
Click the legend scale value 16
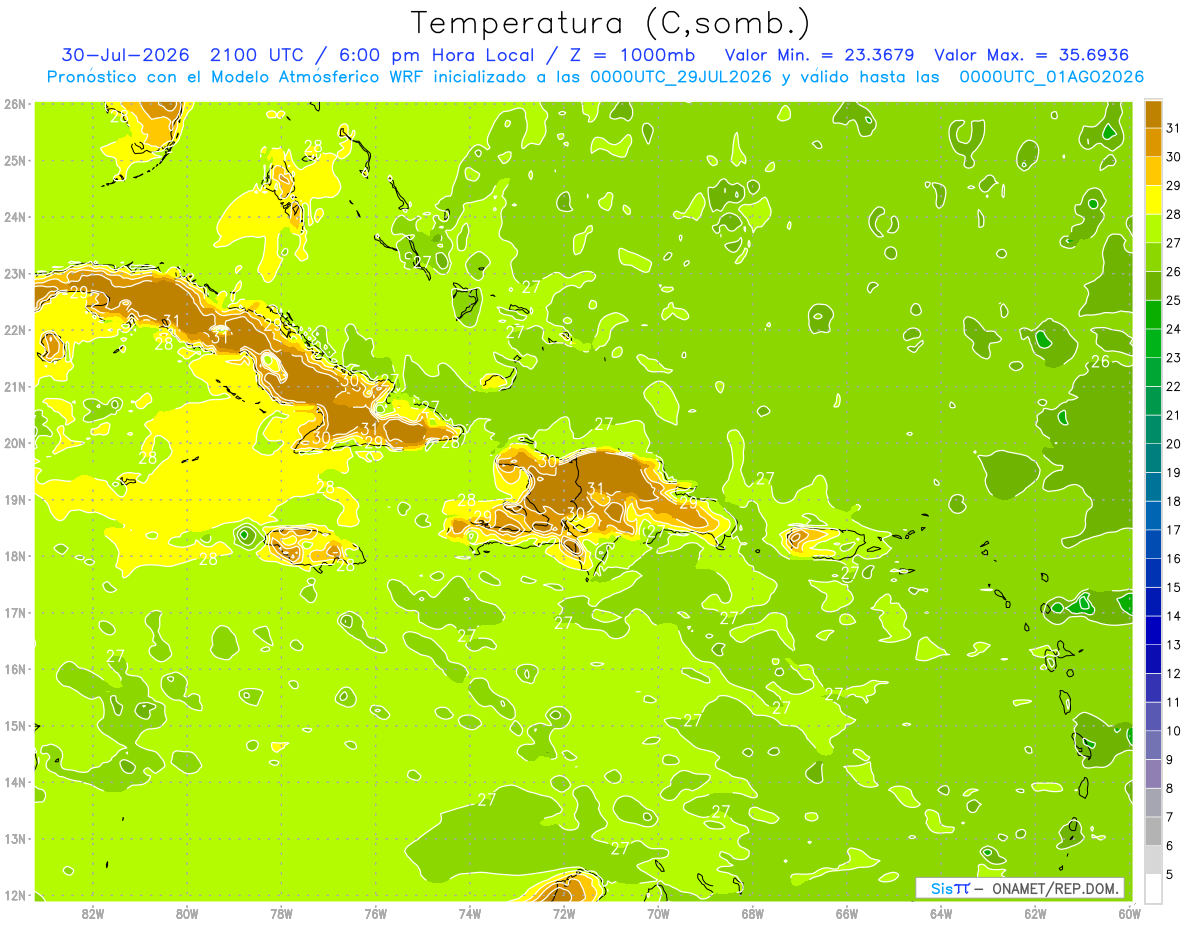pos(1173,558)
